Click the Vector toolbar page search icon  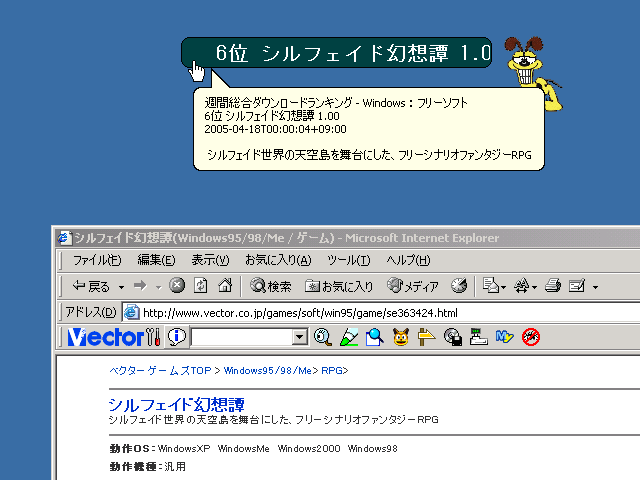375,337
